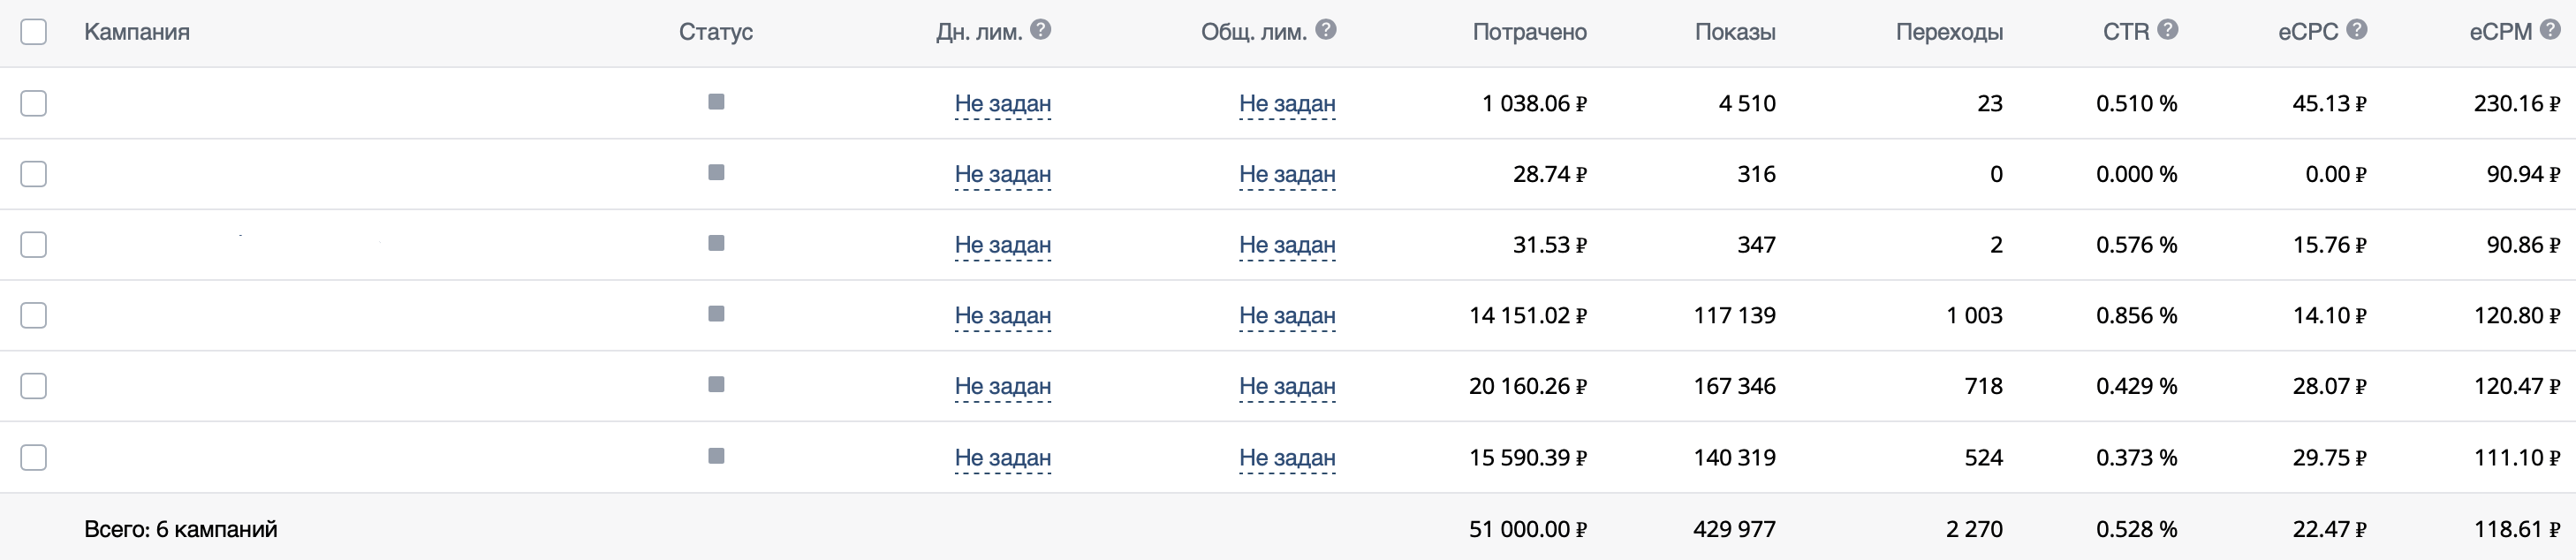Sort by Переходы column header
Screen dimensions: 2576x560
(1949, 32)
